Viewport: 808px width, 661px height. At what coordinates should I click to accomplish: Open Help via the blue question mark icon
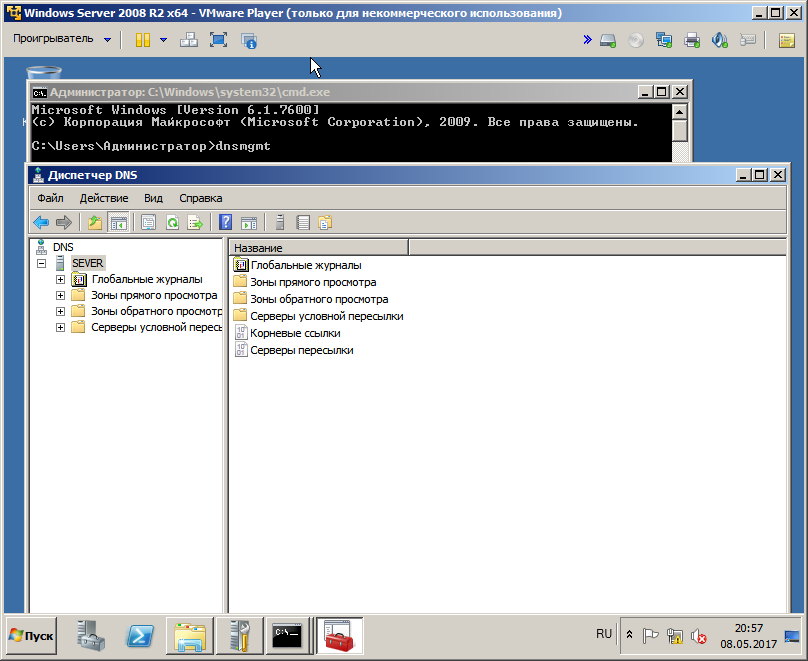click(x=226, y=223)
